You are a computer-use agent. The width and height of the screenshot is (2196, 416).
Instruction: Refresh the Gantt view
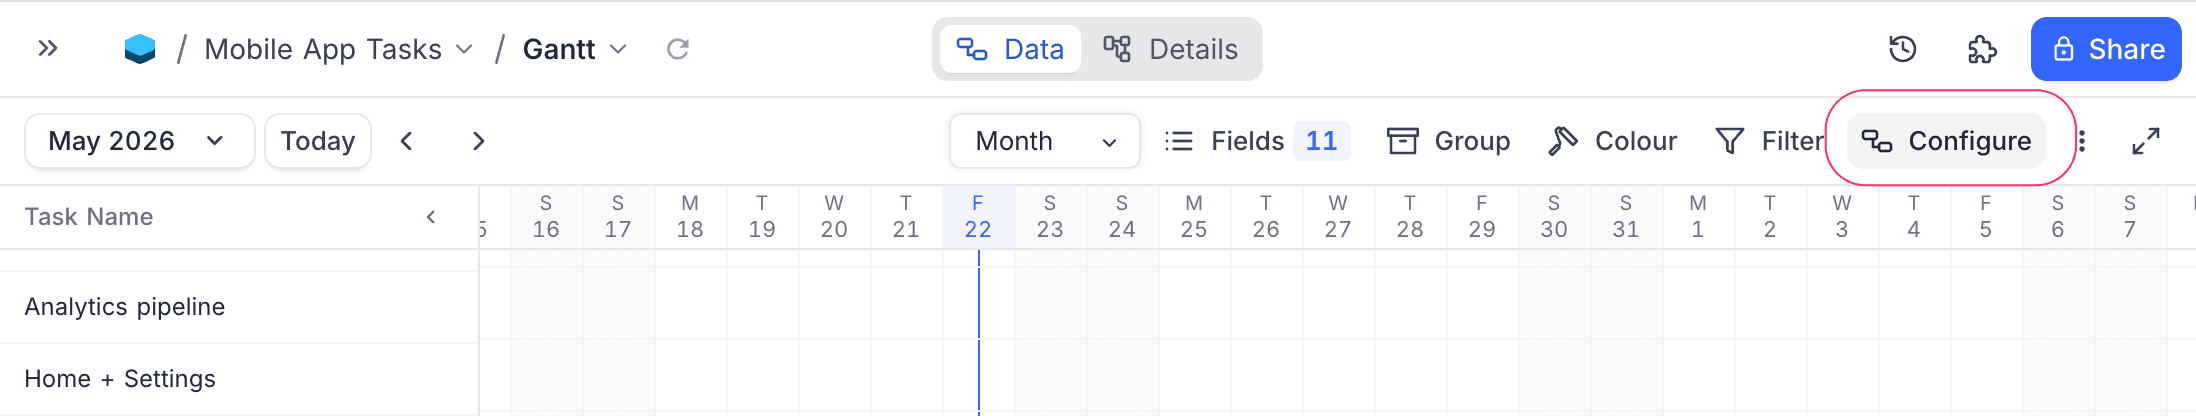(678, 49)
